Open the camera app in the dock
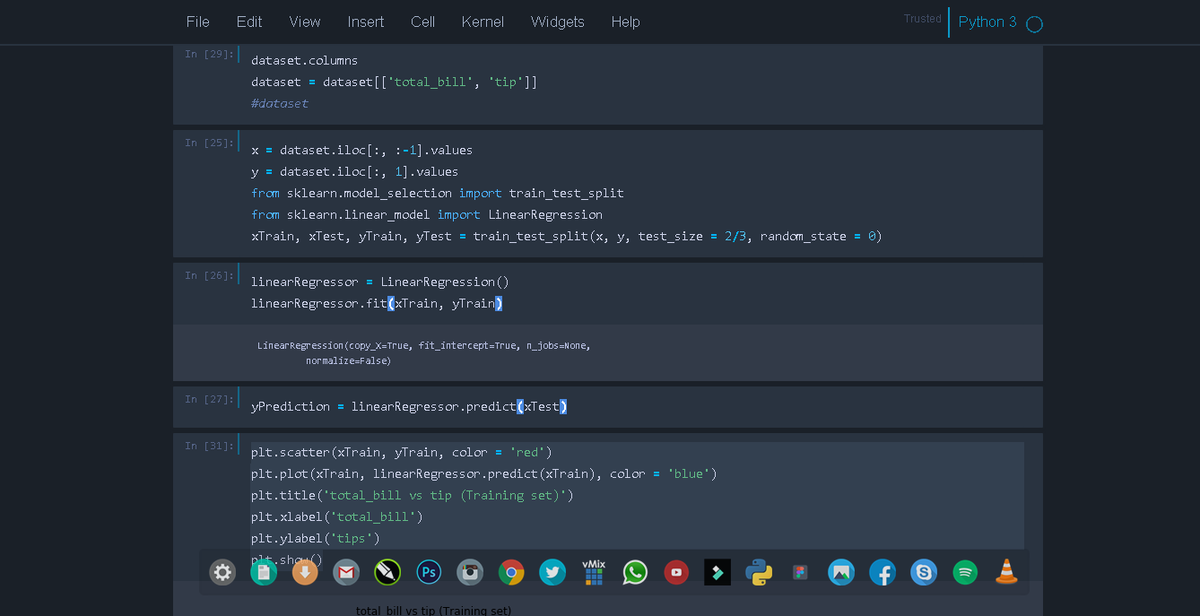 point(470,572)
